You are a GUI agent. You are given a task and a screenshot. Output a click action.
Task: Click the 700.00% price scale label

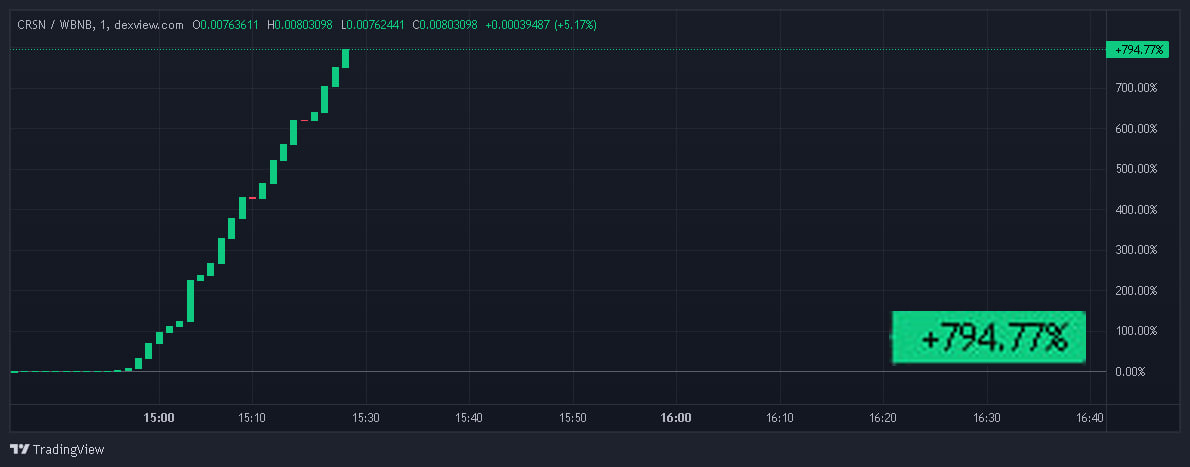(1136, 88)
